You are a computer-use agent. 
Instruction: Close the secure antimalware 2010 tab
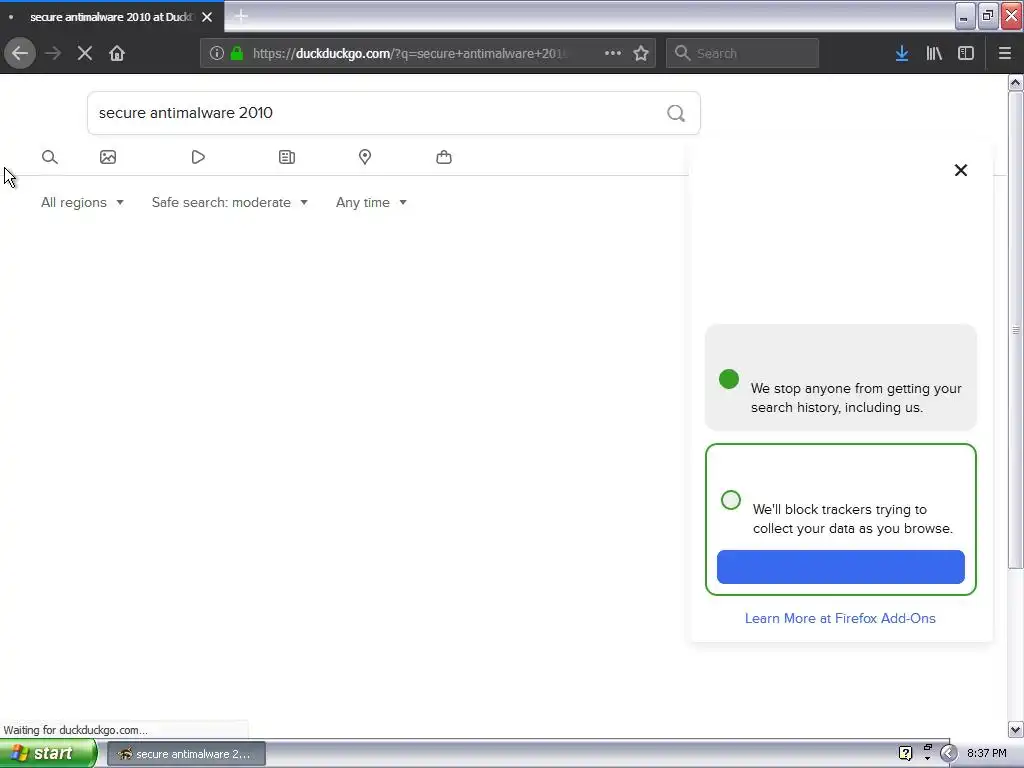[x=207, y=17]
